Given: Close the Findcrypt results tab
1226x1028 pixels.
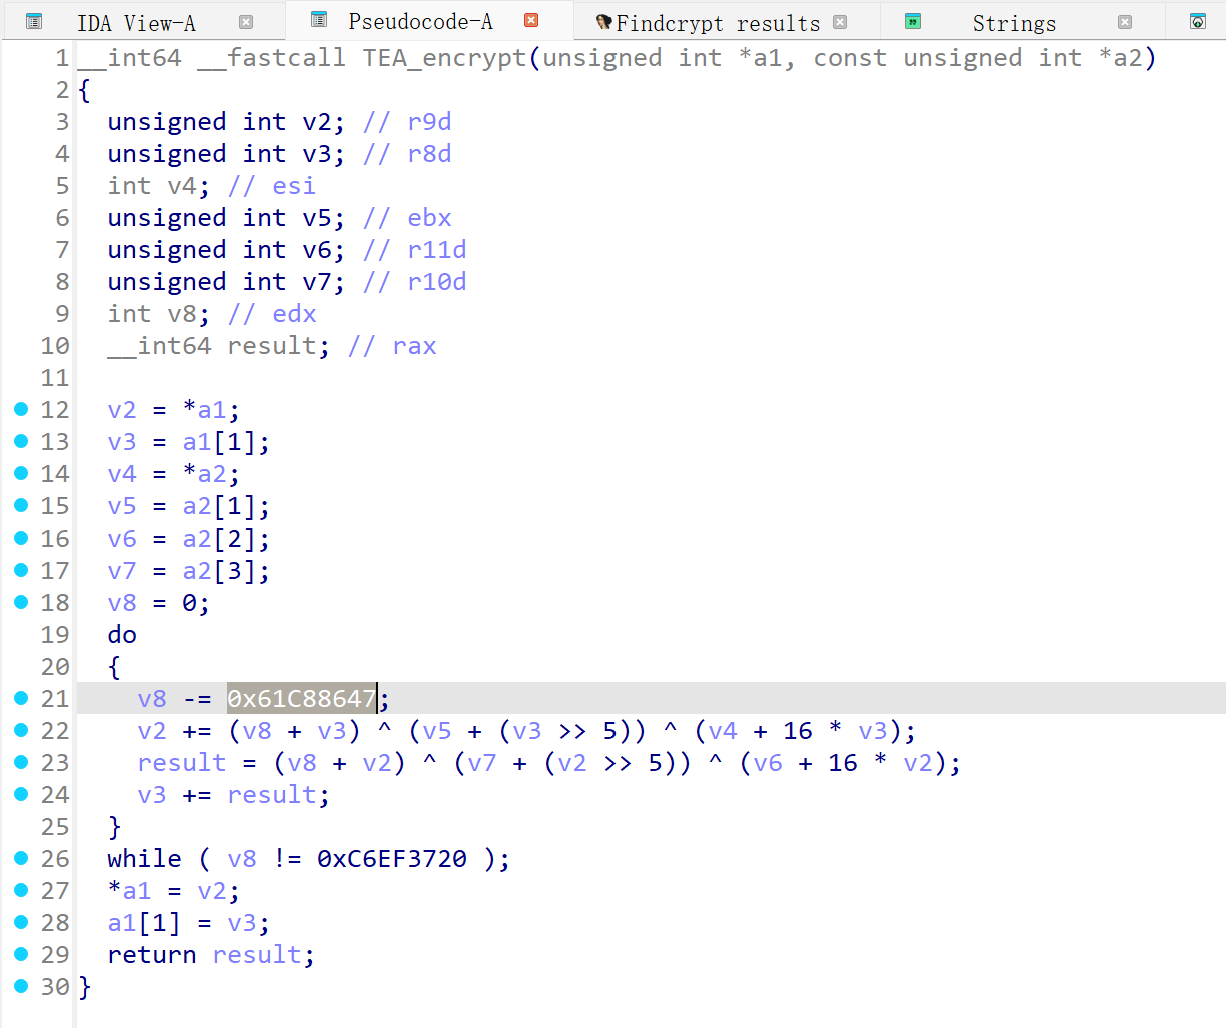Looking at the screenshot, I should click(840, 20).
